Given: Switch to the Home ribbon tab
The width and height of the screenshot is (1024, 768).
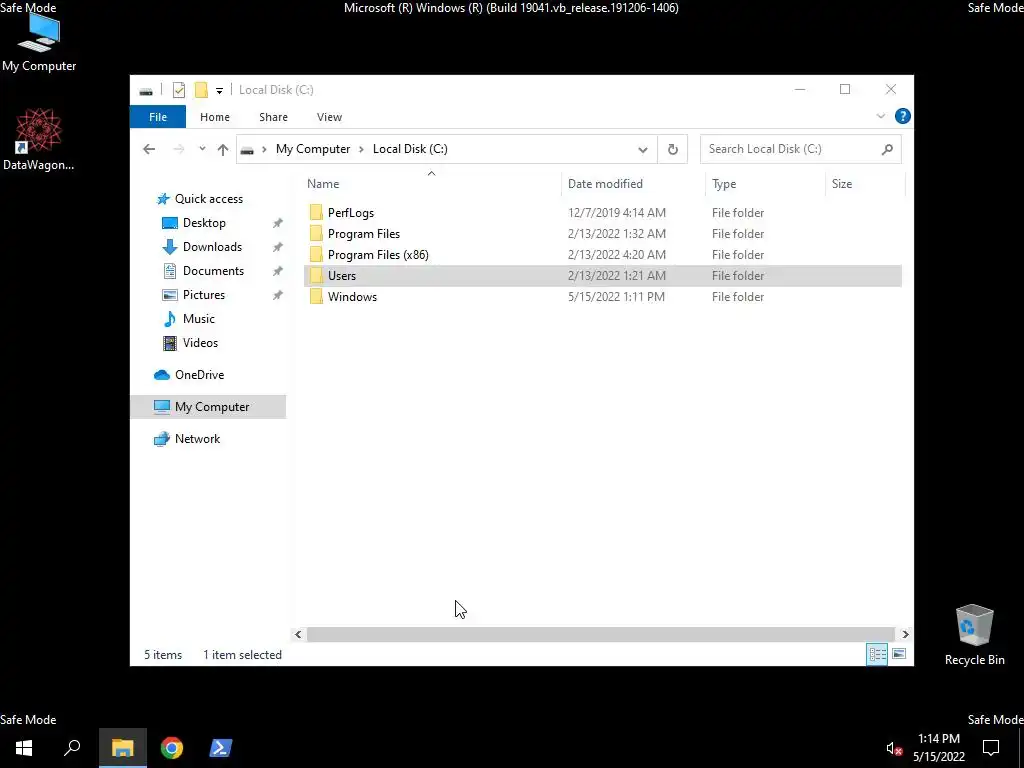Looking at the screenshot, I should click(215, 117).
